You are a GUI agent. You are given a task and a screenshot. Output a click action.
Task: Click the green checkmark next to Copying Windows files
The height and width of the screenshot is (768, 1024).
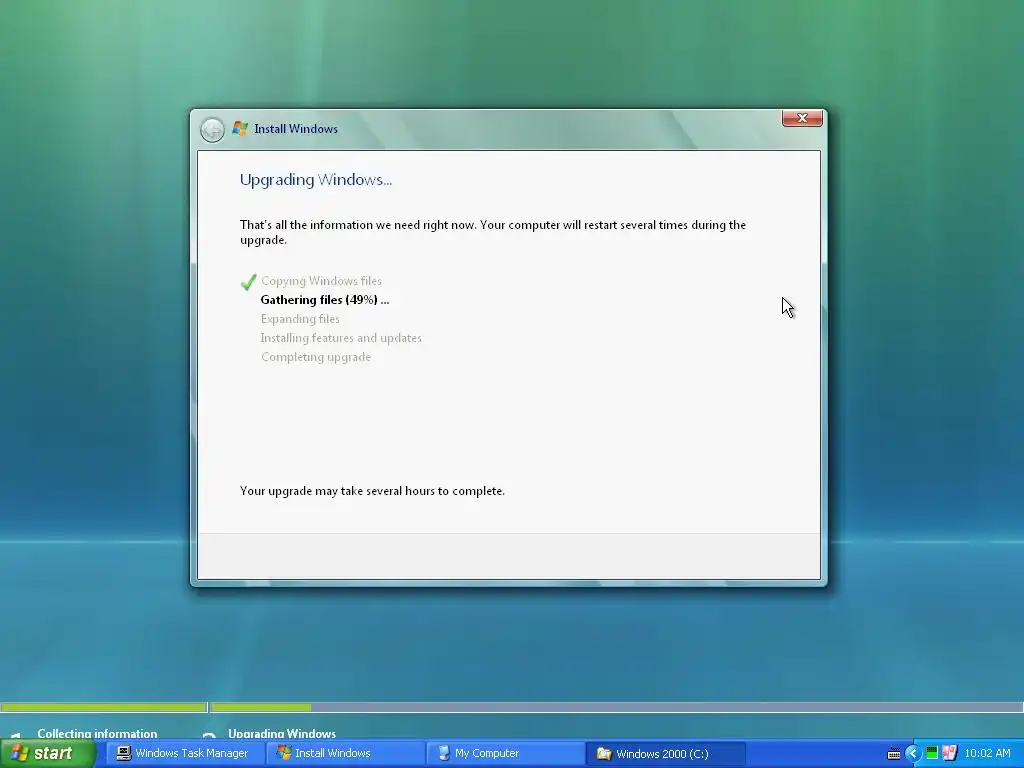click(x=248, y=281)
